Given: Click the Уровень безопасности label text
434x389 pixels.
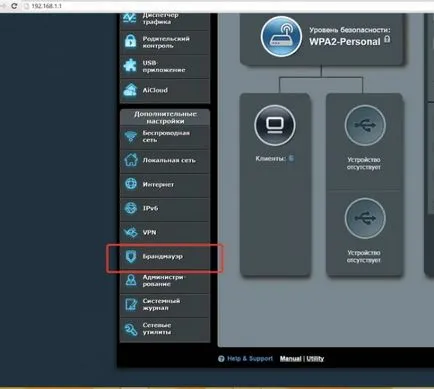Looking at the screenshot, I should pos(350,30).
